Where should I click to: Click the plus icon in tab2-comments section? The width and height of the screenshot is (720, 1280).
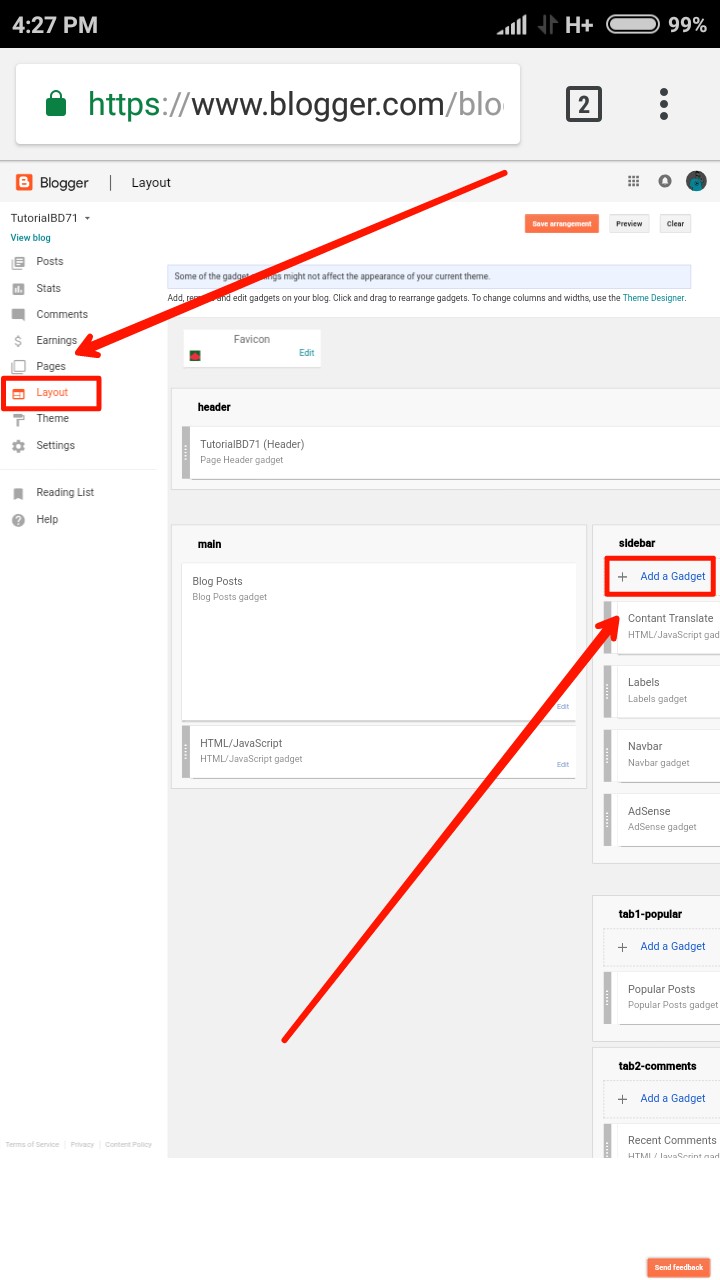tap(622, 1099)
